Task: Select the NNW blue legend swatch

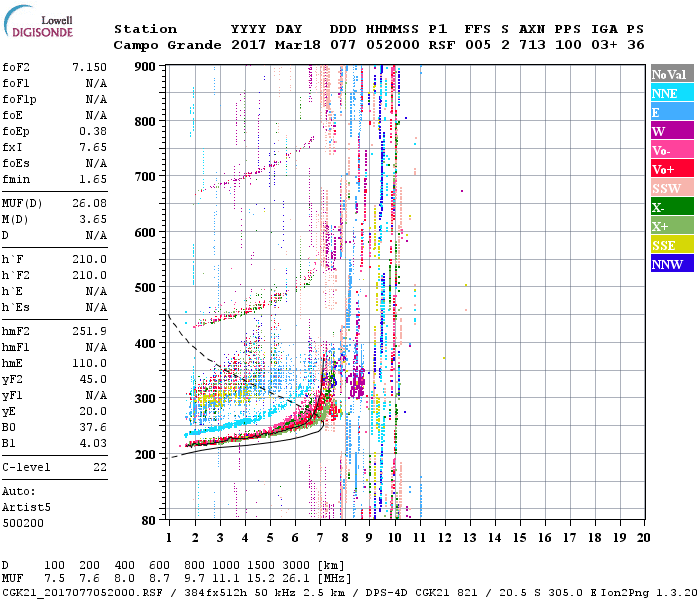Action: tap(671, 264)
